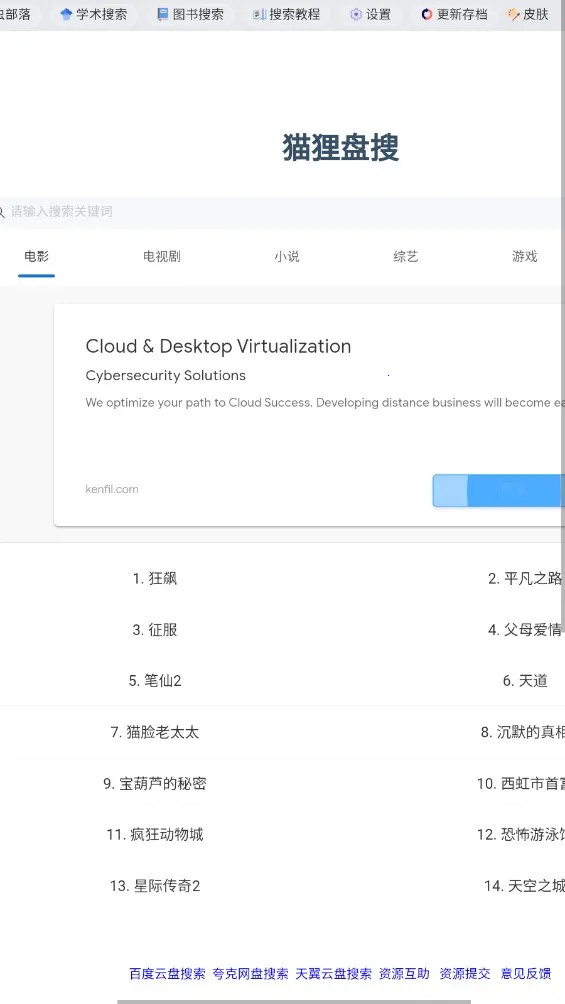Open the Cloud & Desktop Virtualization ad title
Viewport: 565px width, 1004px height.
[218, 346]
